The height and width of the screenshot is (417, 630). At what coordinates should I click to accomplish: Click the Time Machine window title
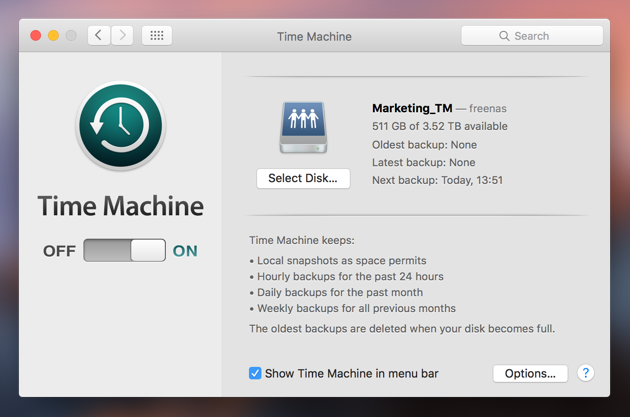pos(314,37)
